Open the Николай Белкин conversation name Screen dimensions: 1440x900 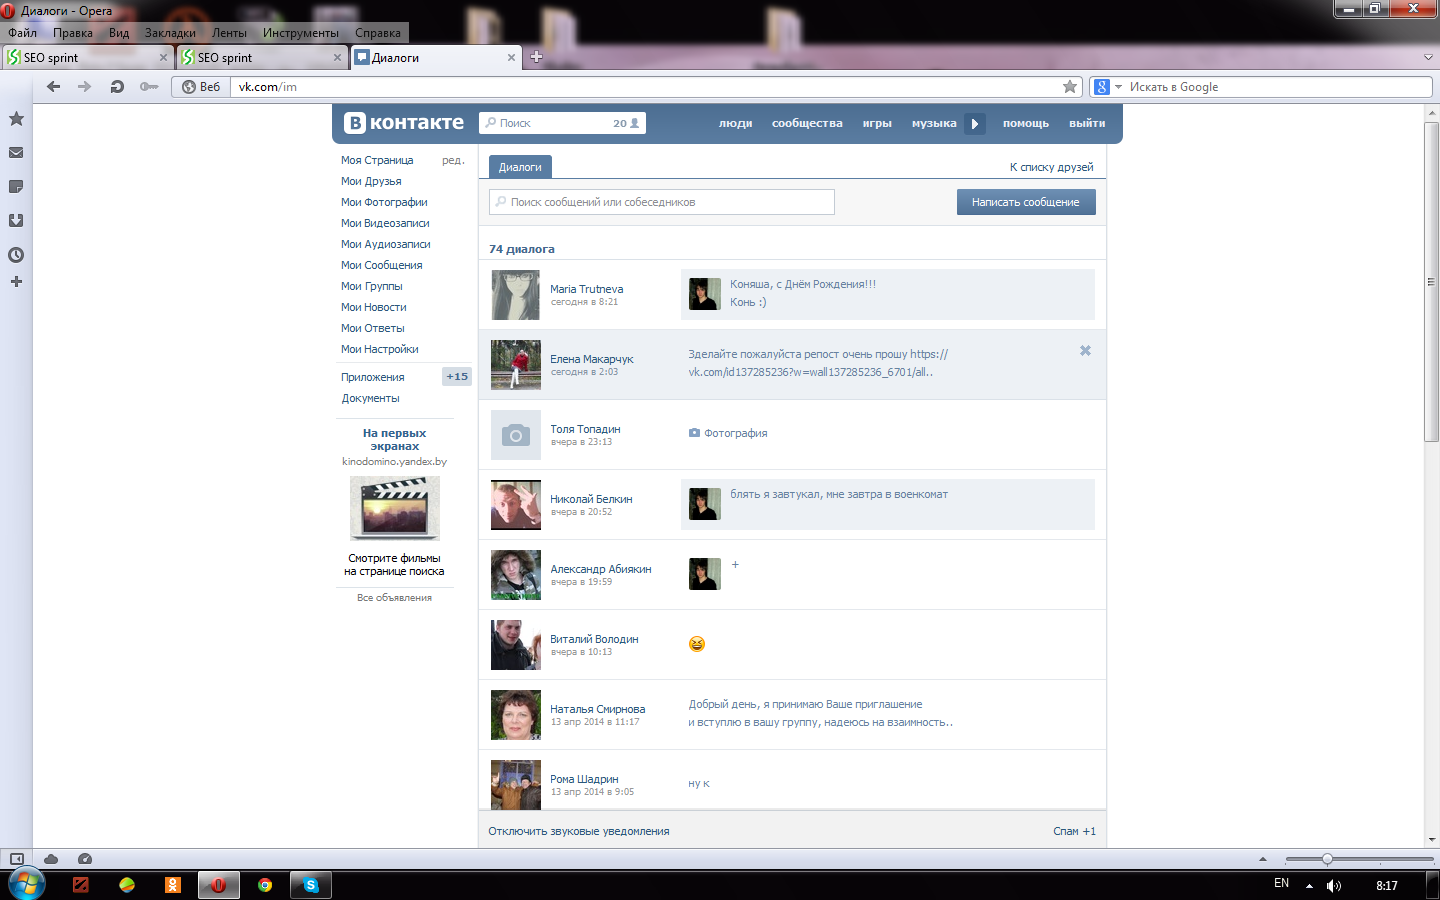pyautogui.click(x=591, y=499)
